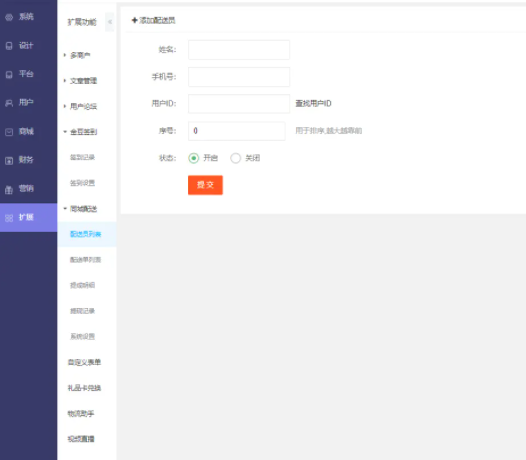This screenshot has height=460, width=526.
Task: Open the 配送单列表 menu item
Action: [86, 260]
